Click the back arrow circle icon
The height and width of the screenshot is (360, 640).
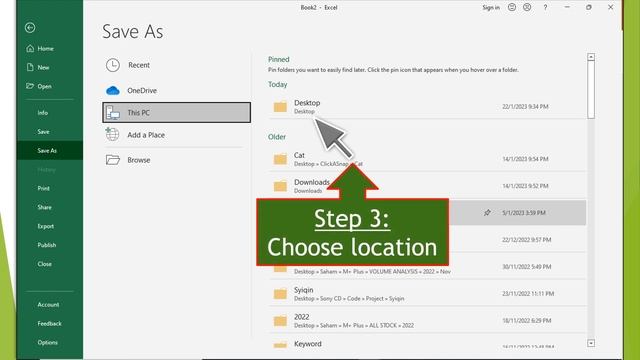30,27
